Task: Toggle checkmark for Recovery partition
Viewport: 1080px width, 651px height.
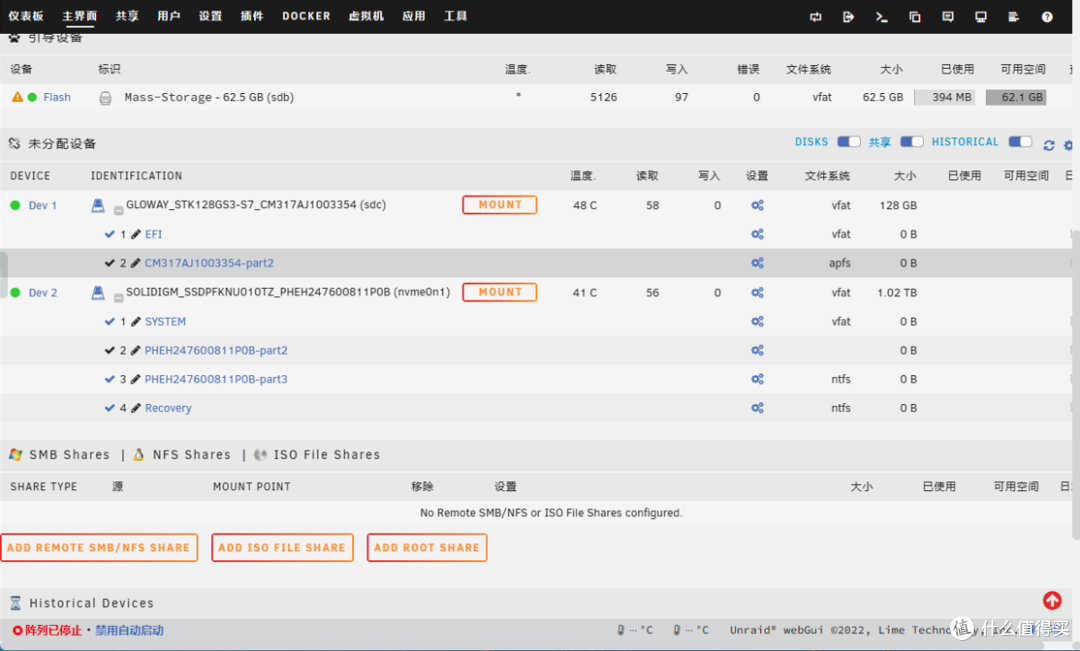Action: click(x=110, y=409)
